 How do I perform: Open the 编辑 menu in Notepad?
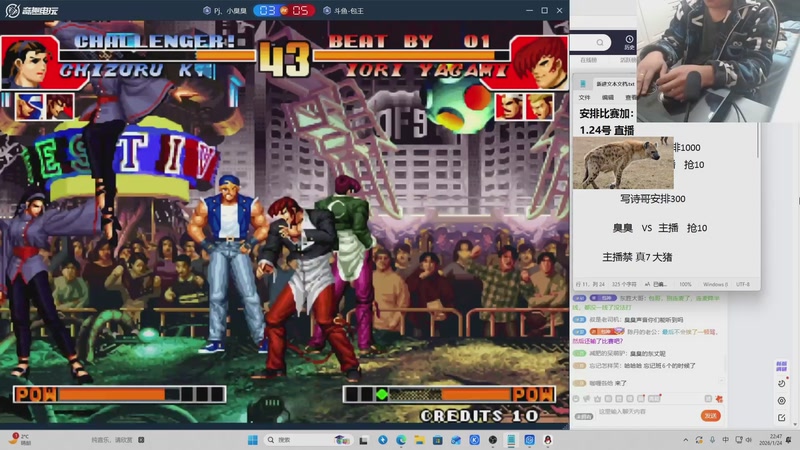coord(608,97)
